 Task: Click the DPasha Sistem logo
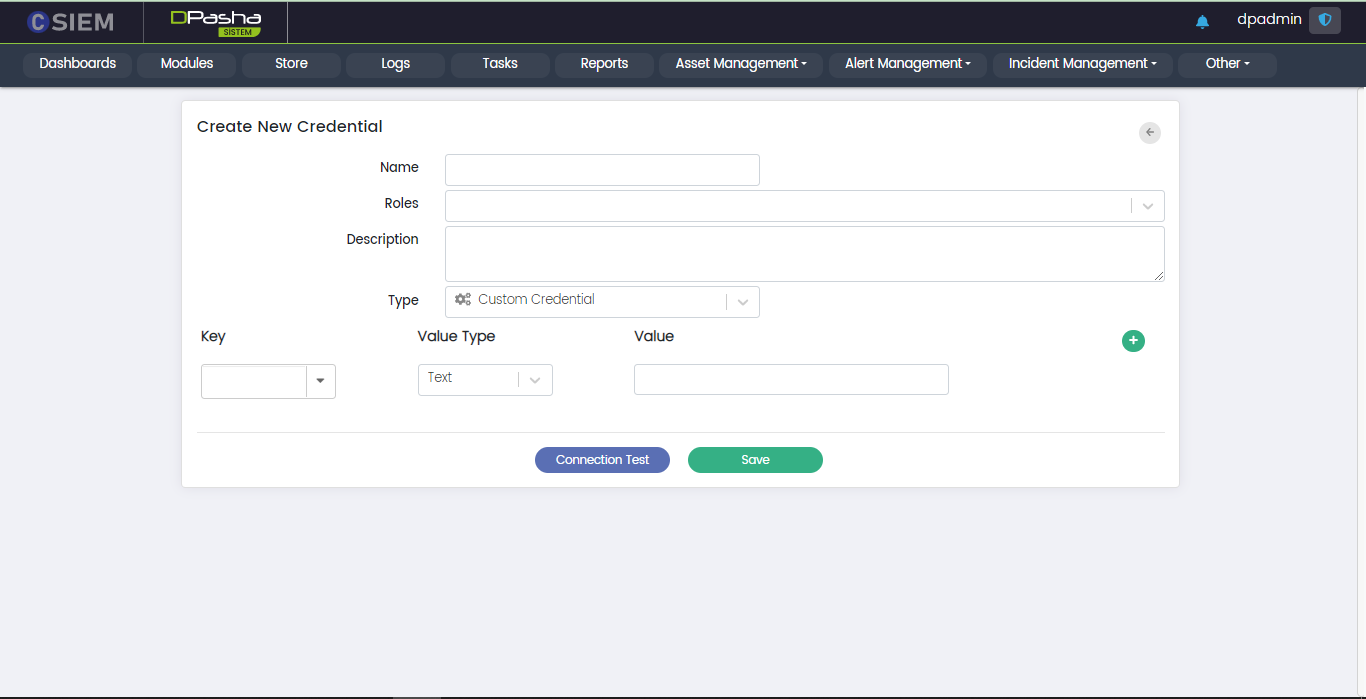click(215, 22)
